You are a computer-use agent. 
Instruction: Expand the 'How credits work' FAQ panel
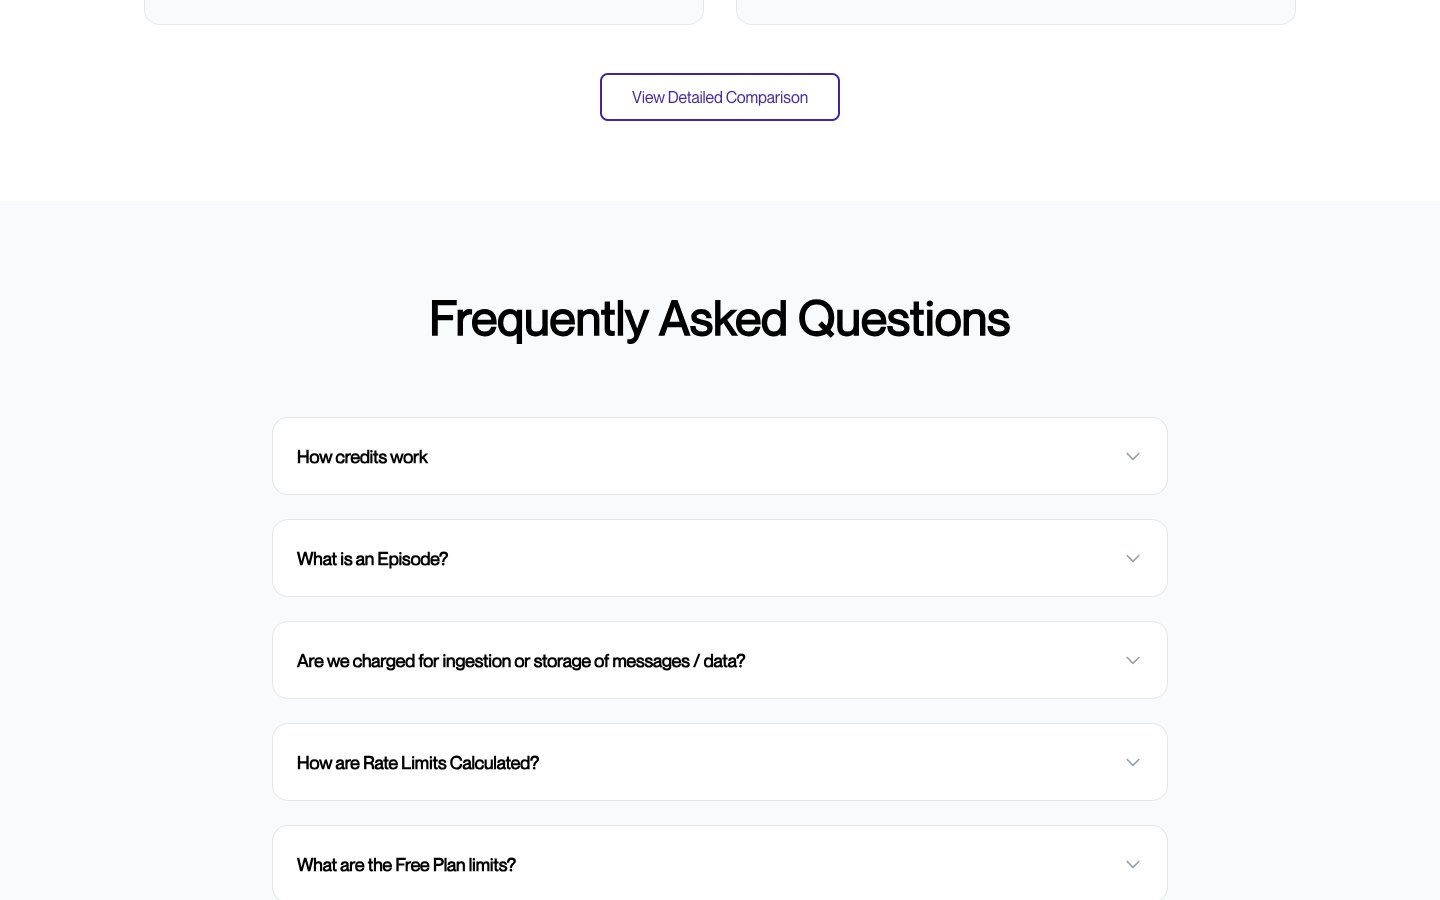720,456
